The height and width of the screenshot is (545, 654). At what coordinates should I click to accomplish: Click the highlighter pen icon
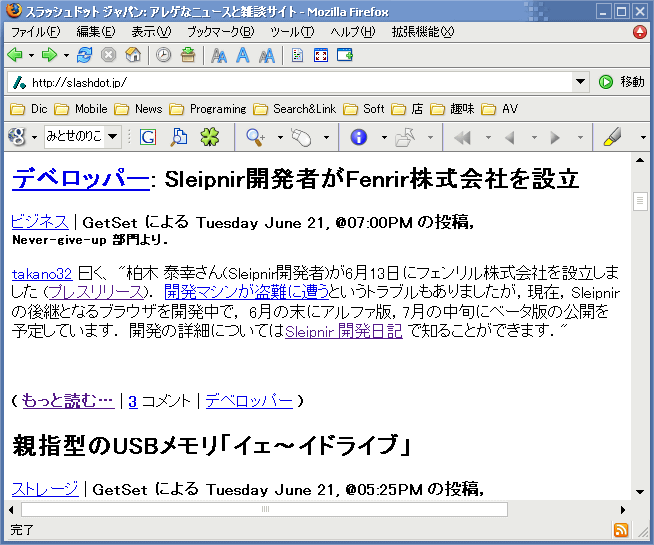[612, 137]
